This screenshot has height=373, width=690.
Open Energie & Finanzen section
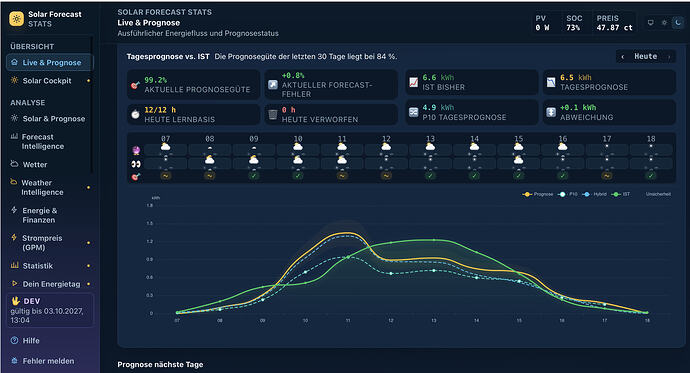pyautogui.click(x=50, y=215)
